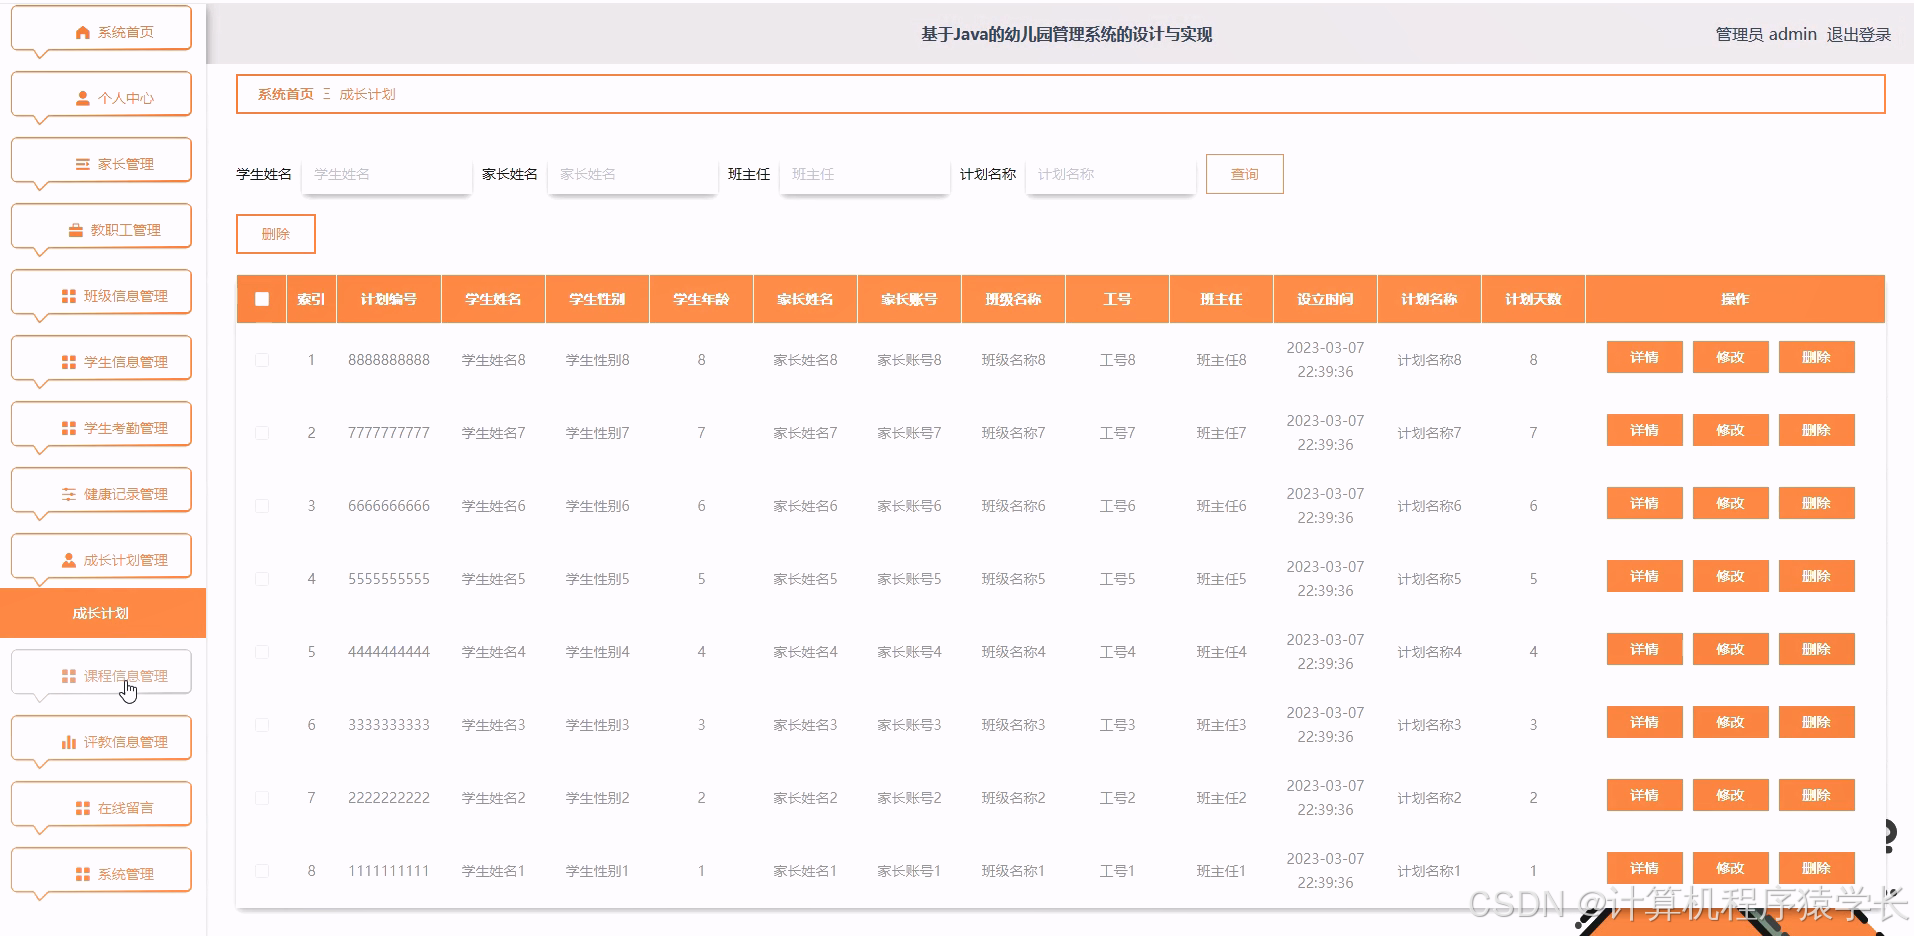Click 删除 for row 计划名称3
Viewport: 1914px width, 936px height.
click(1816, 722)
